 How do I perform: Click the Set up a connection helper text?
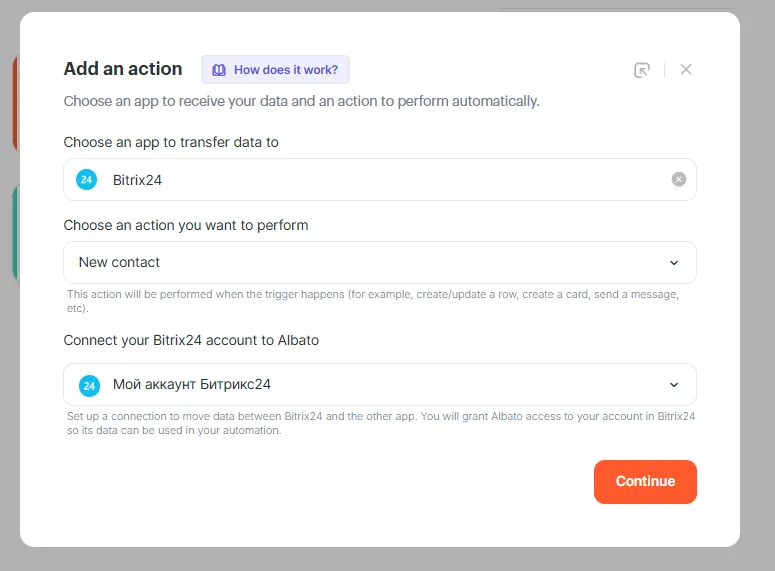380,423
